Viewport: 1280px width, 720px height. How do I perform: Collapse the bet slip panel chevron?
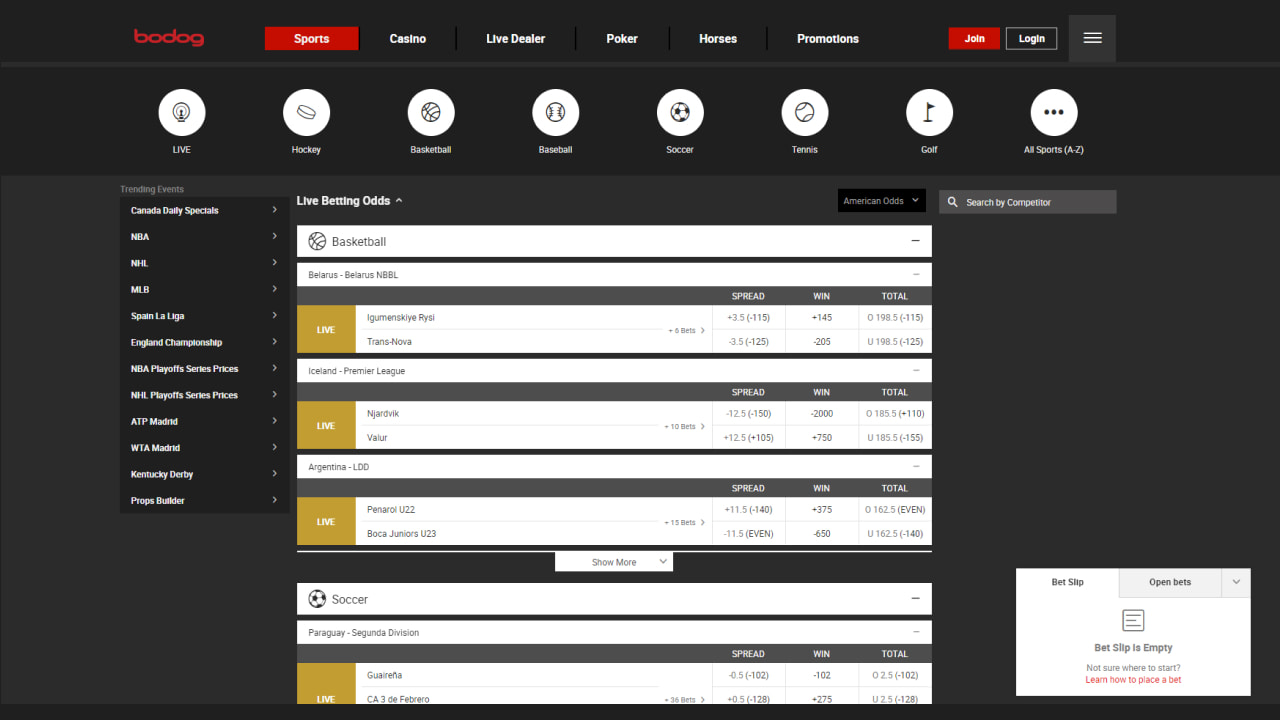[x=1236, y=582]
